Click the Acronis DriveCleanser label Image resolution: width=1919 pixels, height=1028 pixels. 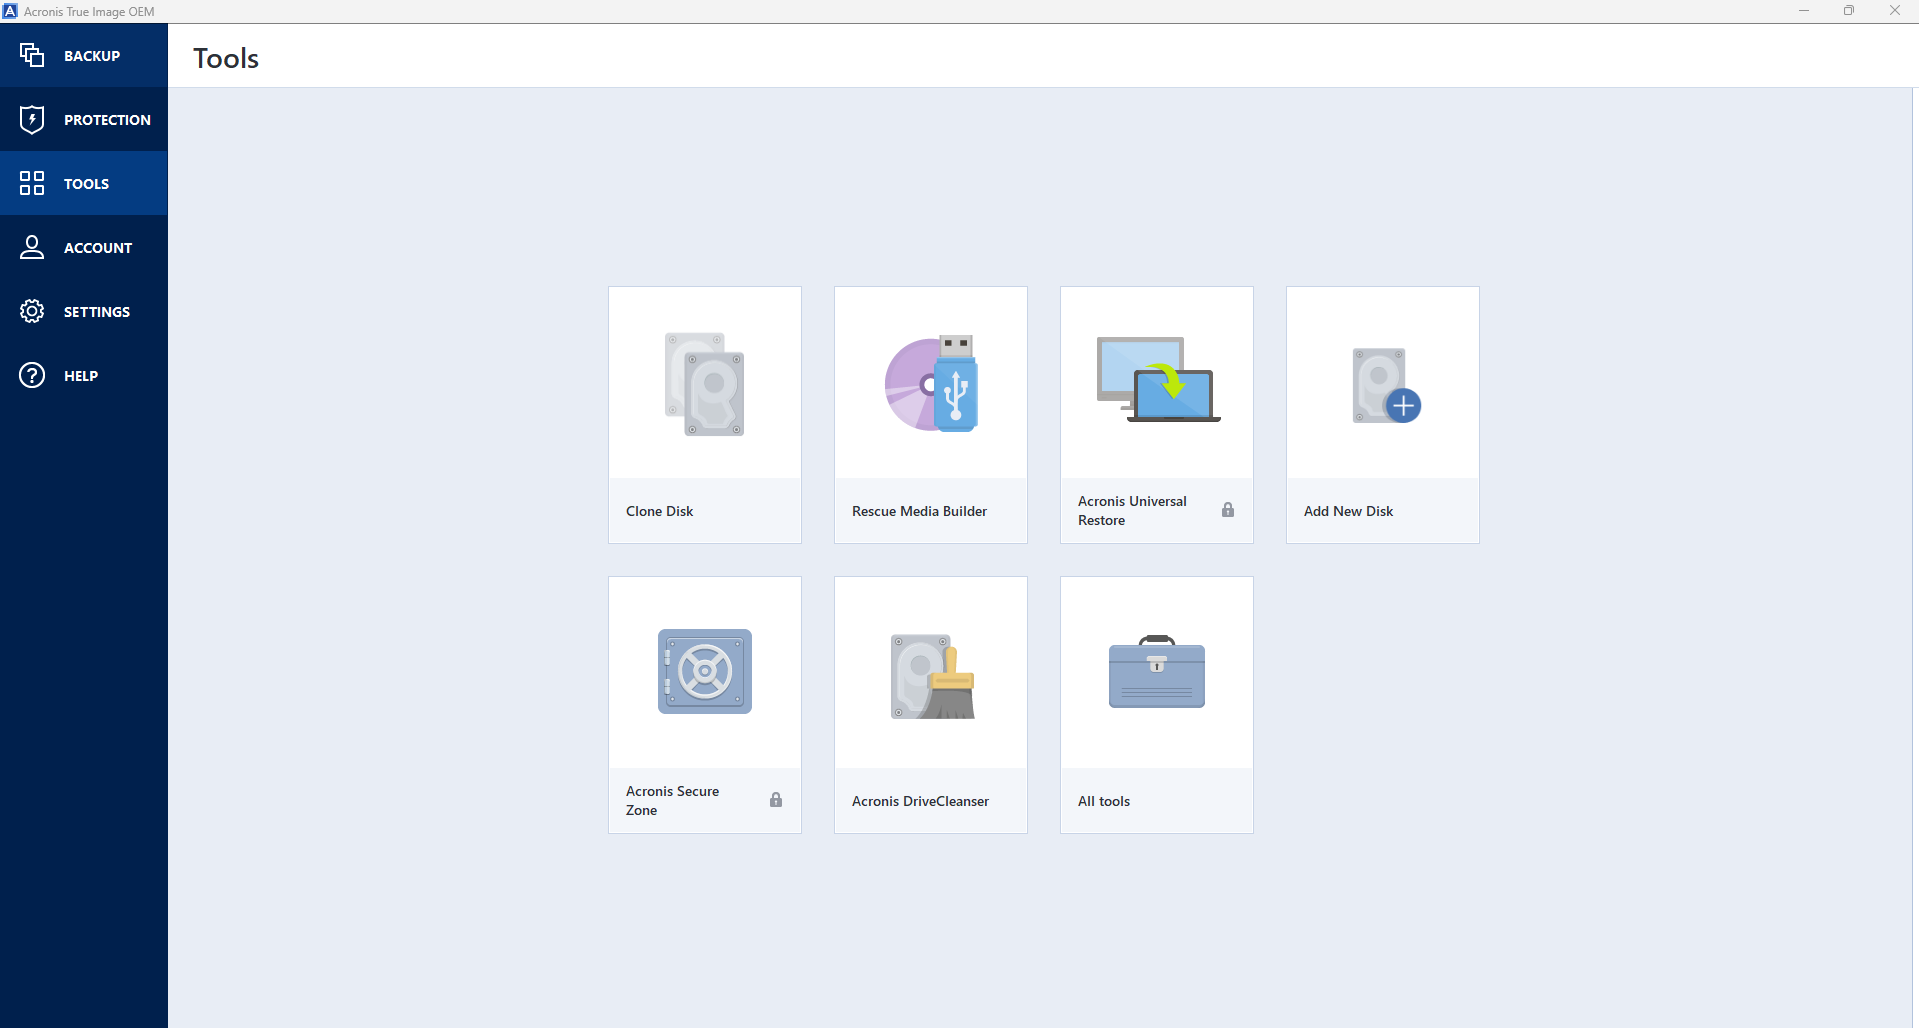pos(920,801)
